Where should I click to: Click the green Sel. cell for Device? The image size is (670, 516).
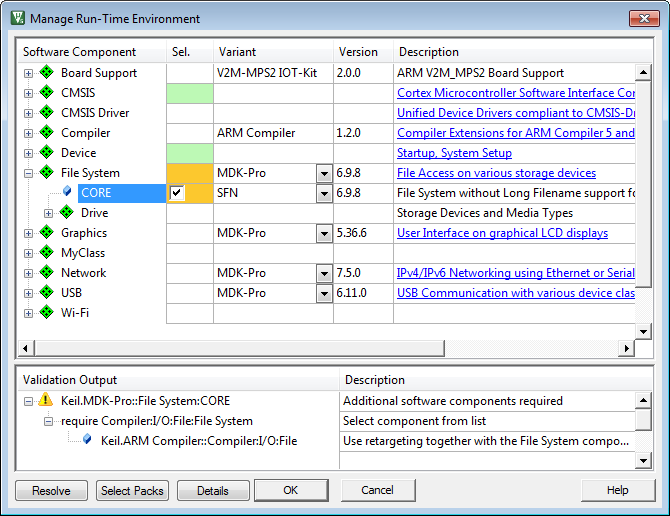point(189,153)
